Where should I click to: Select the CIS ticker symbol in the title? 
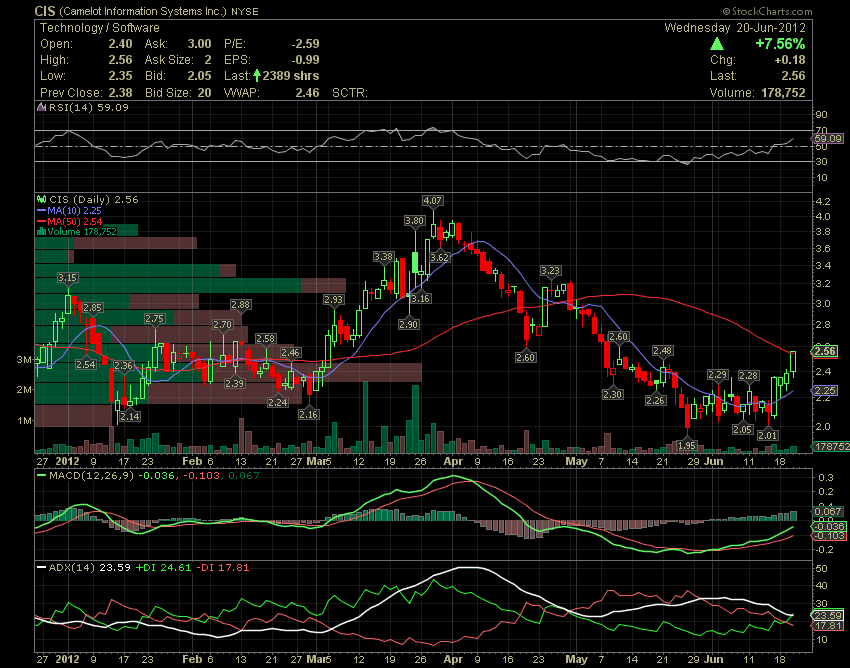click(x=45, y=11)
